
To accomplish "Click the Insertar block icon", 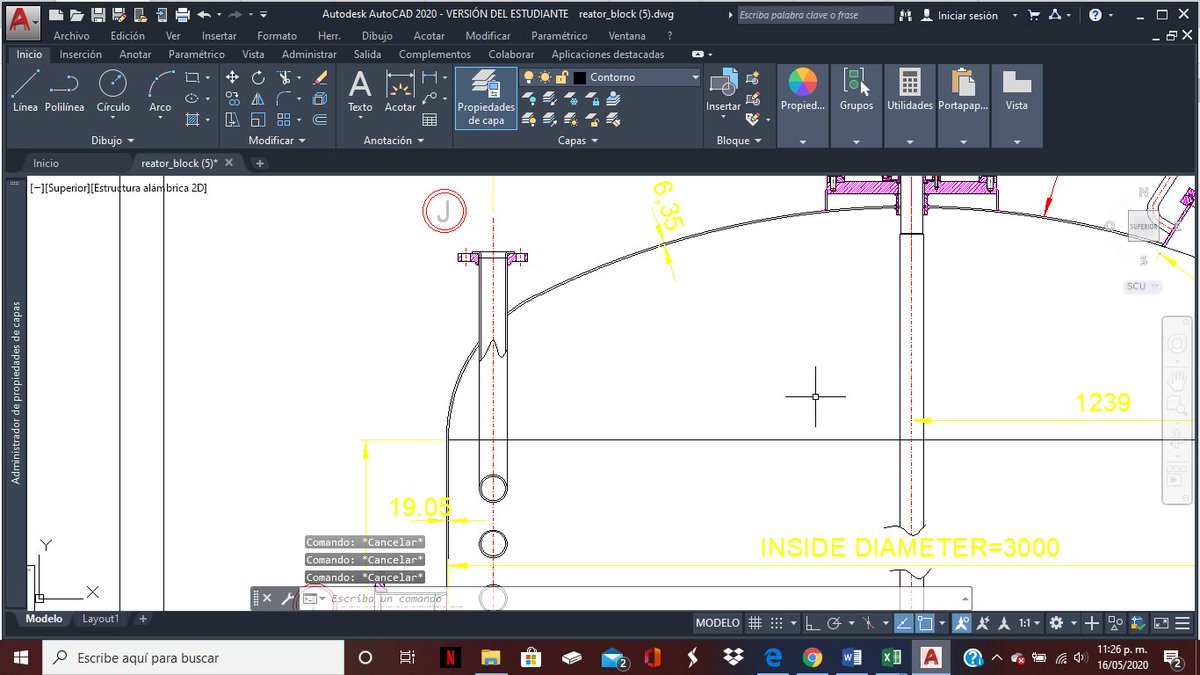I will [723, 91].
